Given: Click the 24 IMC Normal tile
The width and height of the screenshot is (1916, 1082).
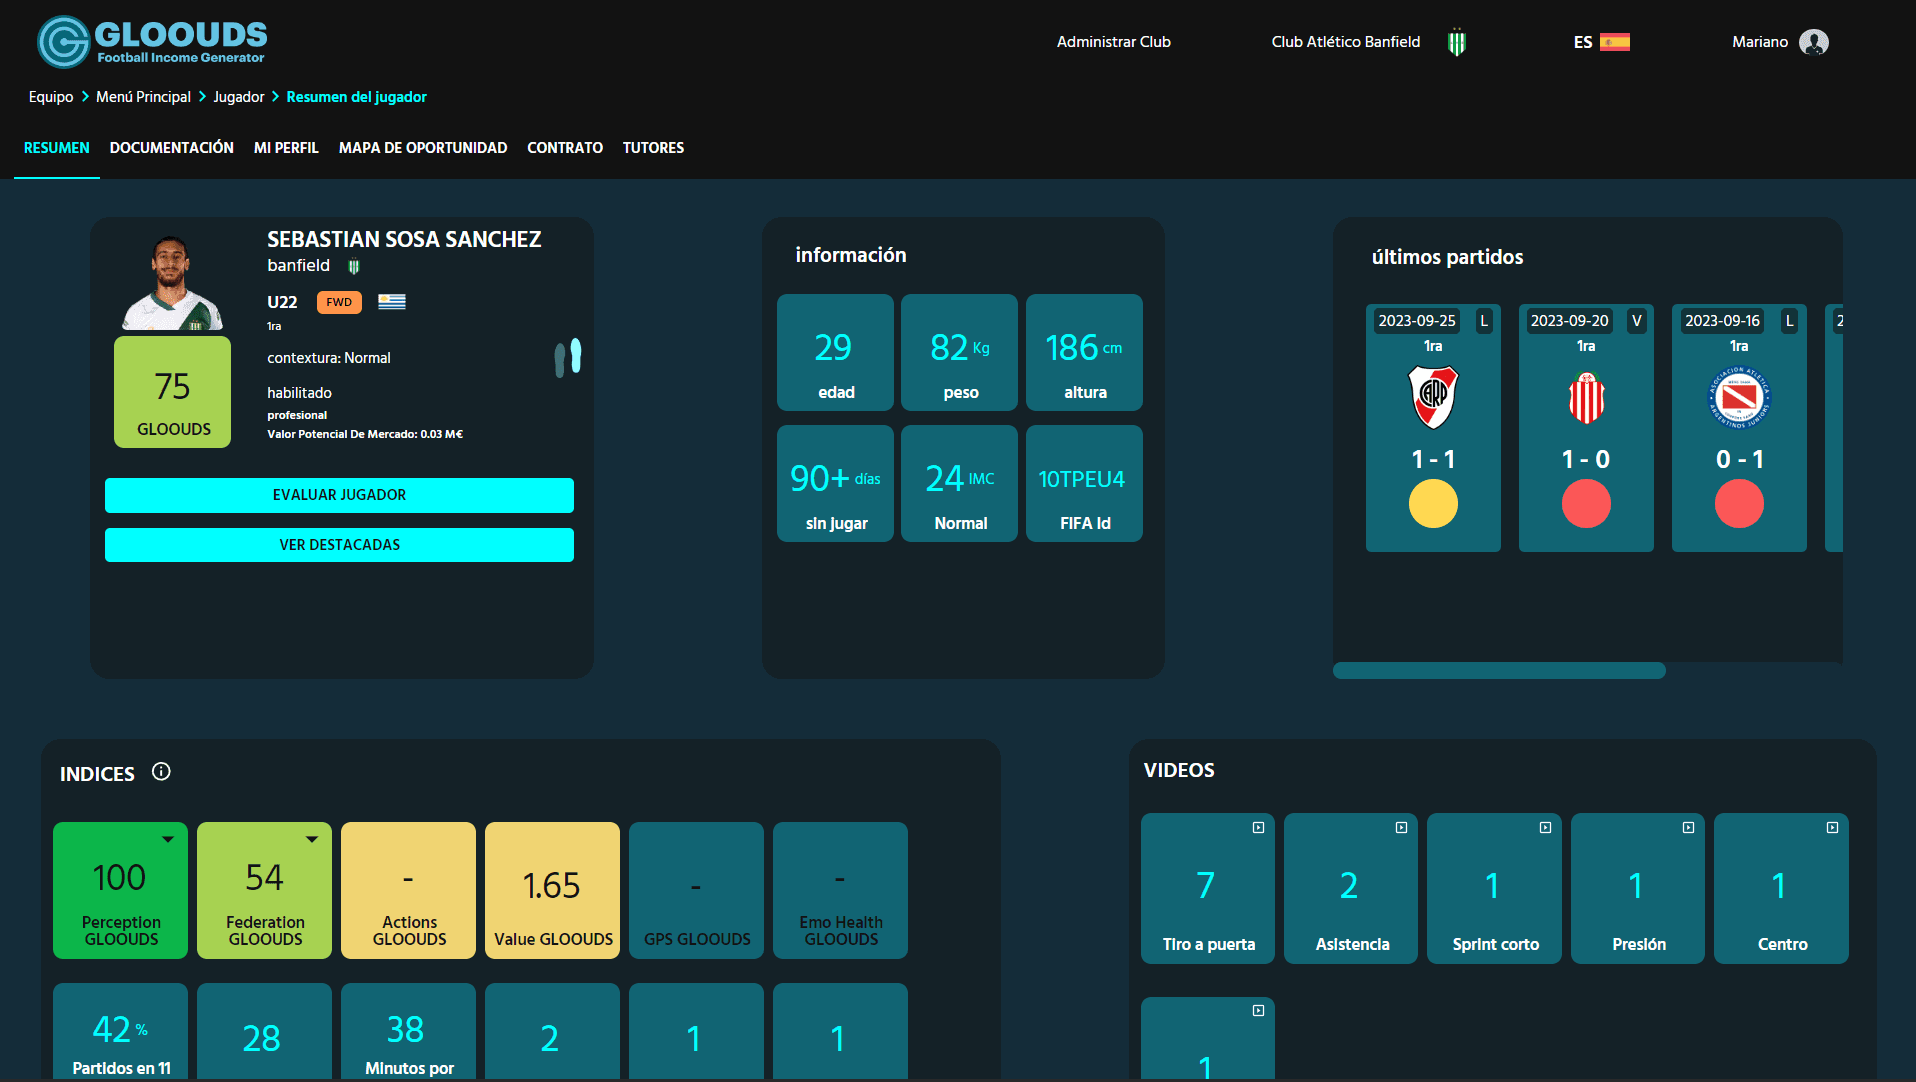Looking at the screenshot, I should 959,483.
